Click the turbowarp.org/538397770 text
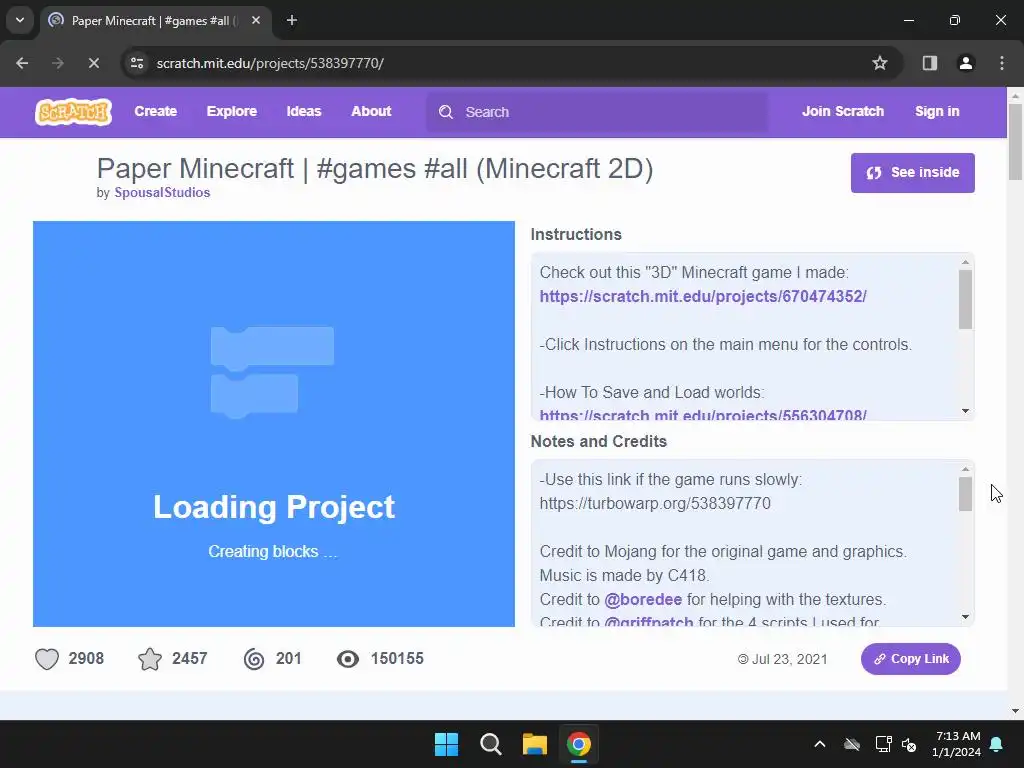The height and width of the screenshot is (768, 1024). click(x=655, y=504)
